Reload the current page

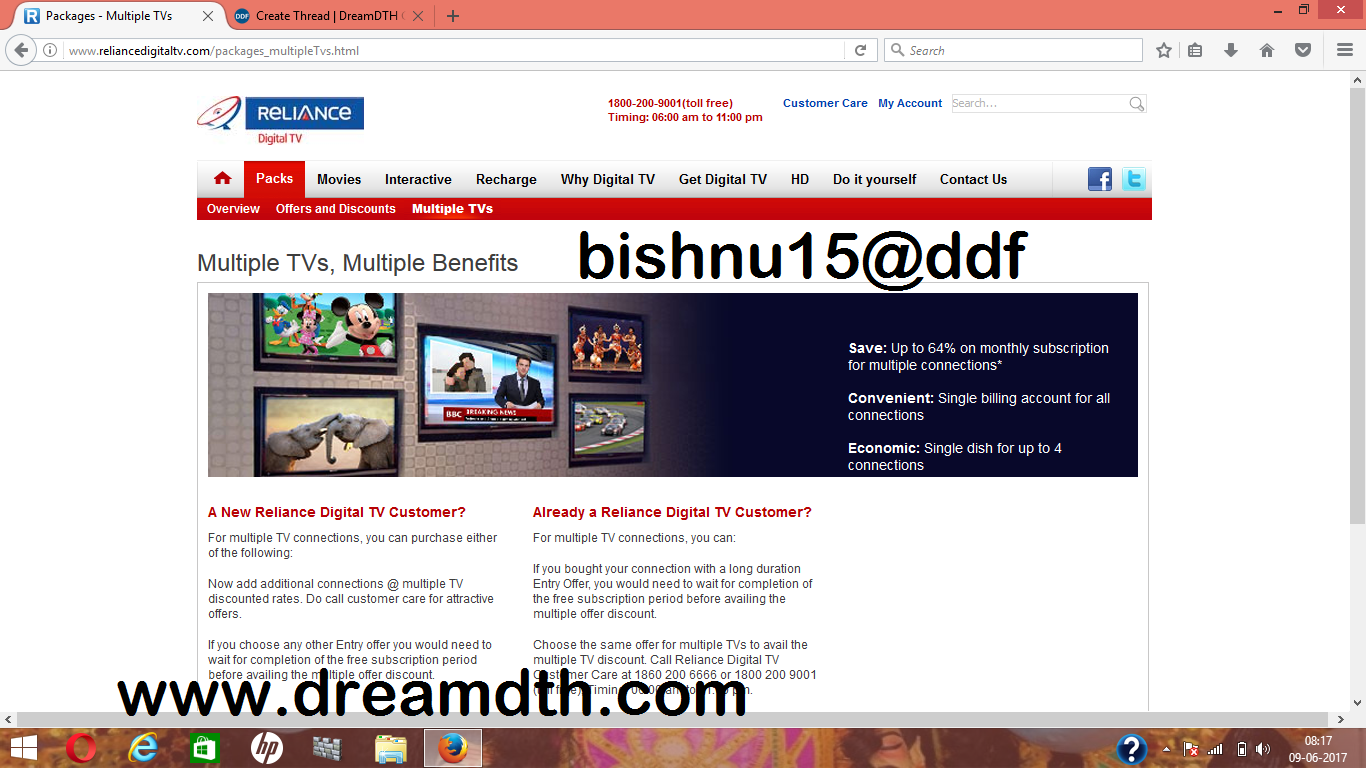click(x=860, y=50)
